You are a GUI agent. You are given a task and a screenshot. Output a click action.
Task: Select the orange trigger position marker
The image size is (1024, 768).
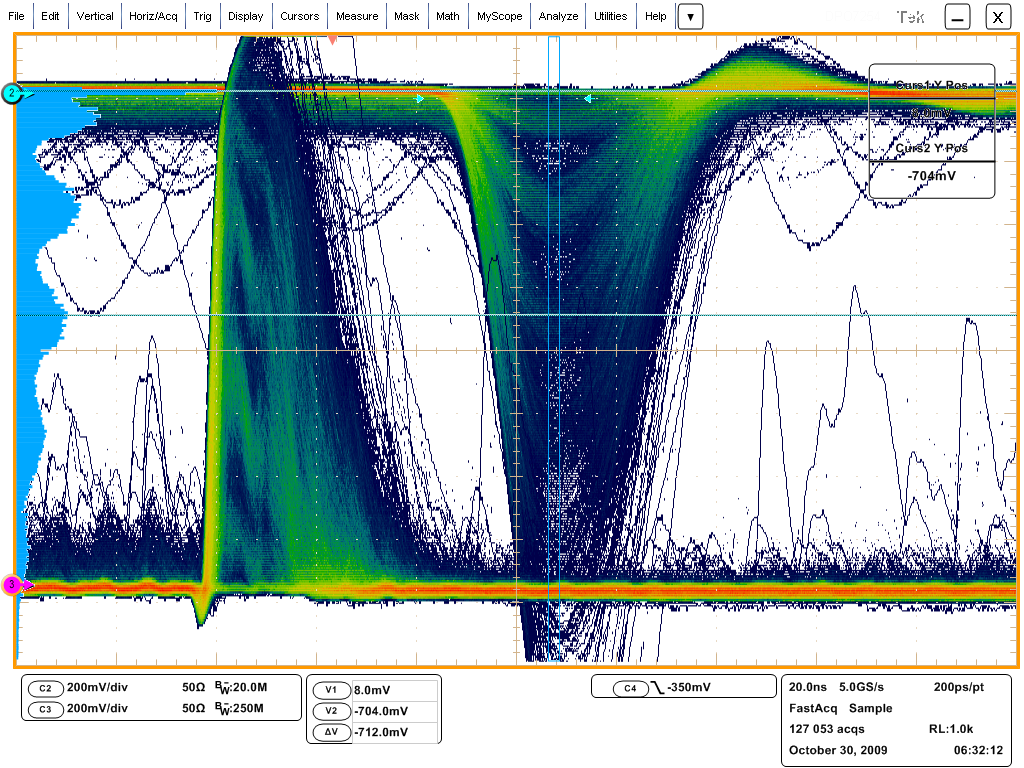pos(333,39)
